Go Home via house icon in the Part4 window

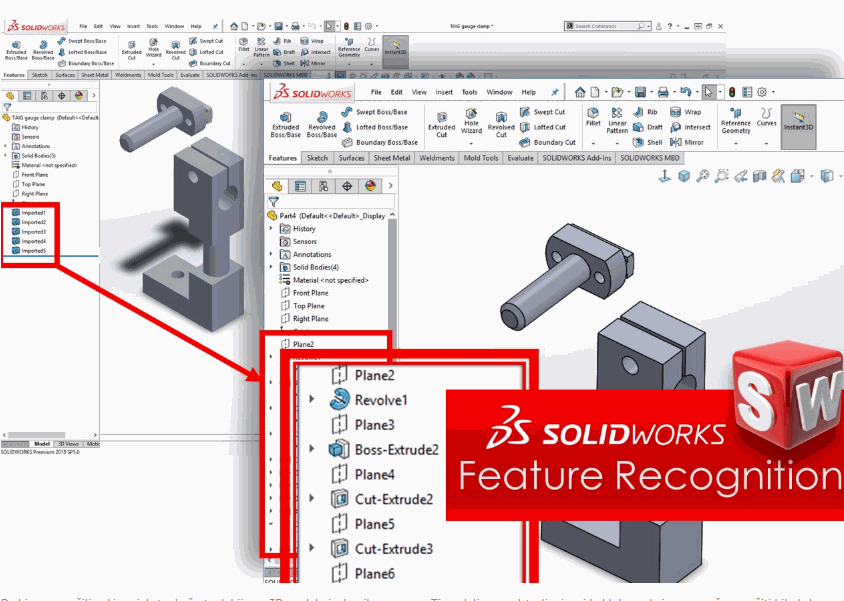tap(580, 92)
